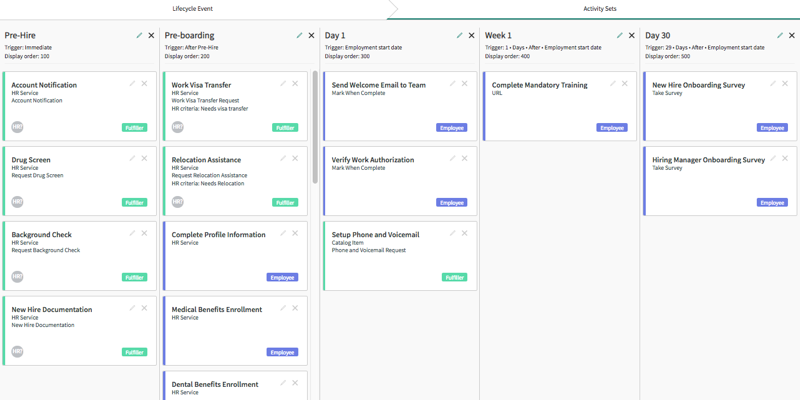Edit the Verify Work Authorization activity
The image size is (800, 400).
point(453,158)
